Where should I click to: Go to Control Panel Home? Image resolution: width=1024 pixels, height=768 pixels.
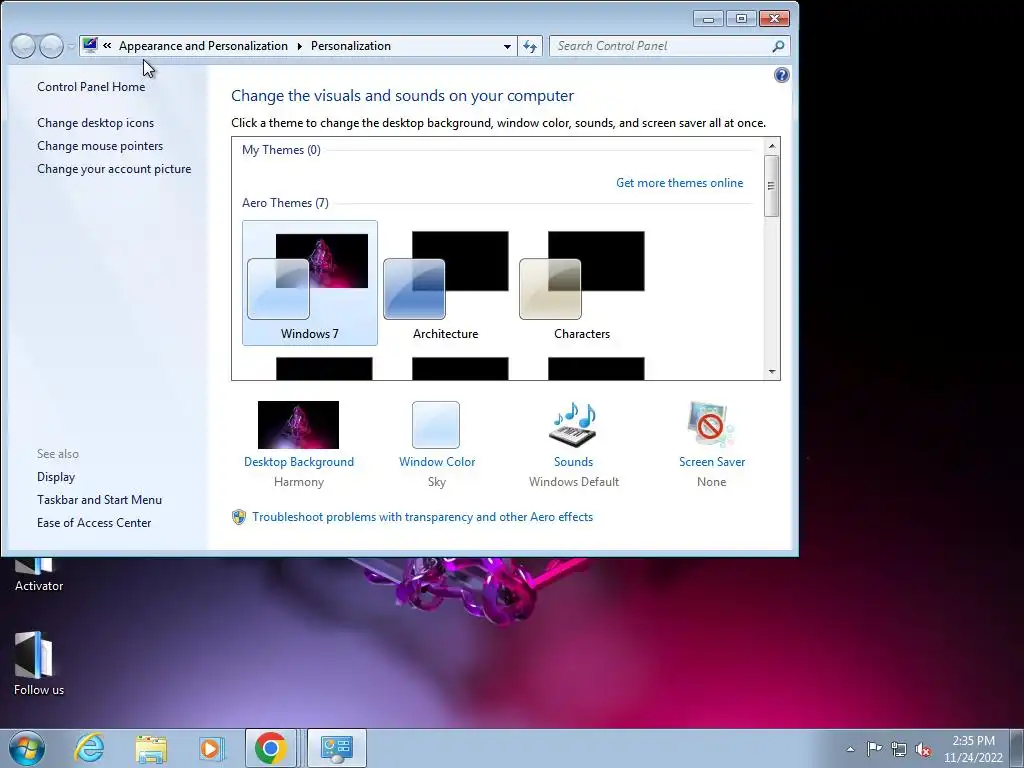click(91, 87)
